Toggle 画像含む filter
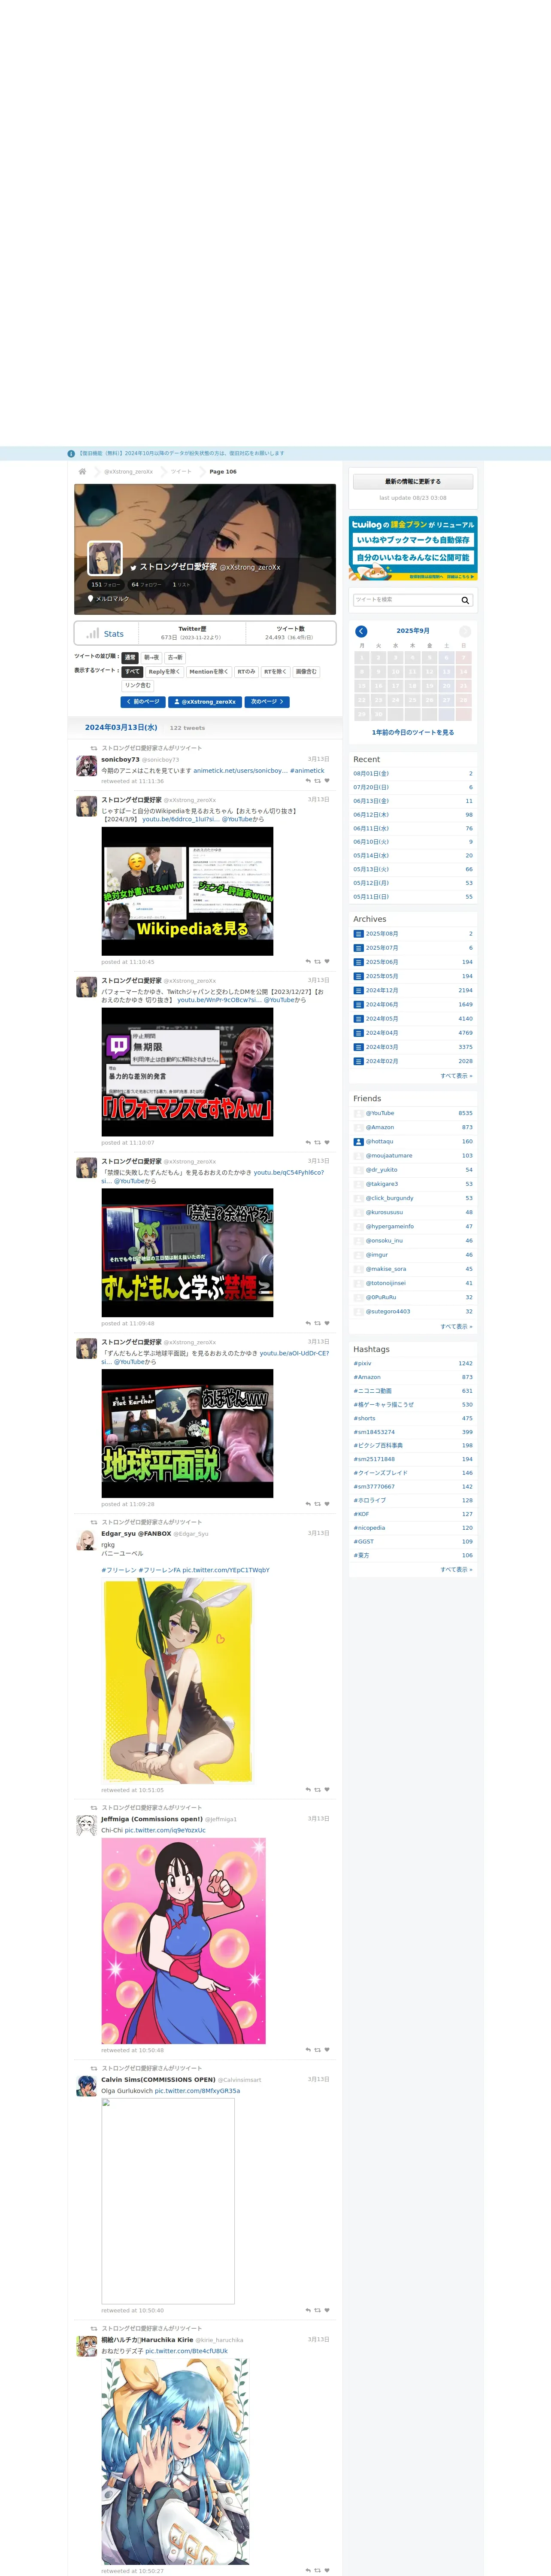Viewport: 551px width, 2576px height. [x=306, y=672]
